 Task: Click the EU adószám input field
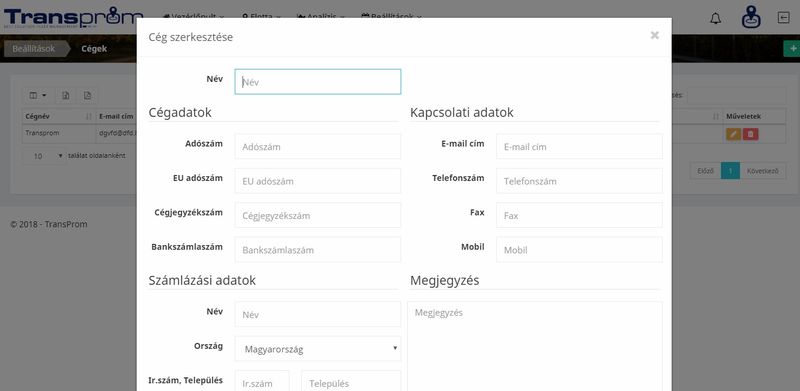[x=318, y=181]
